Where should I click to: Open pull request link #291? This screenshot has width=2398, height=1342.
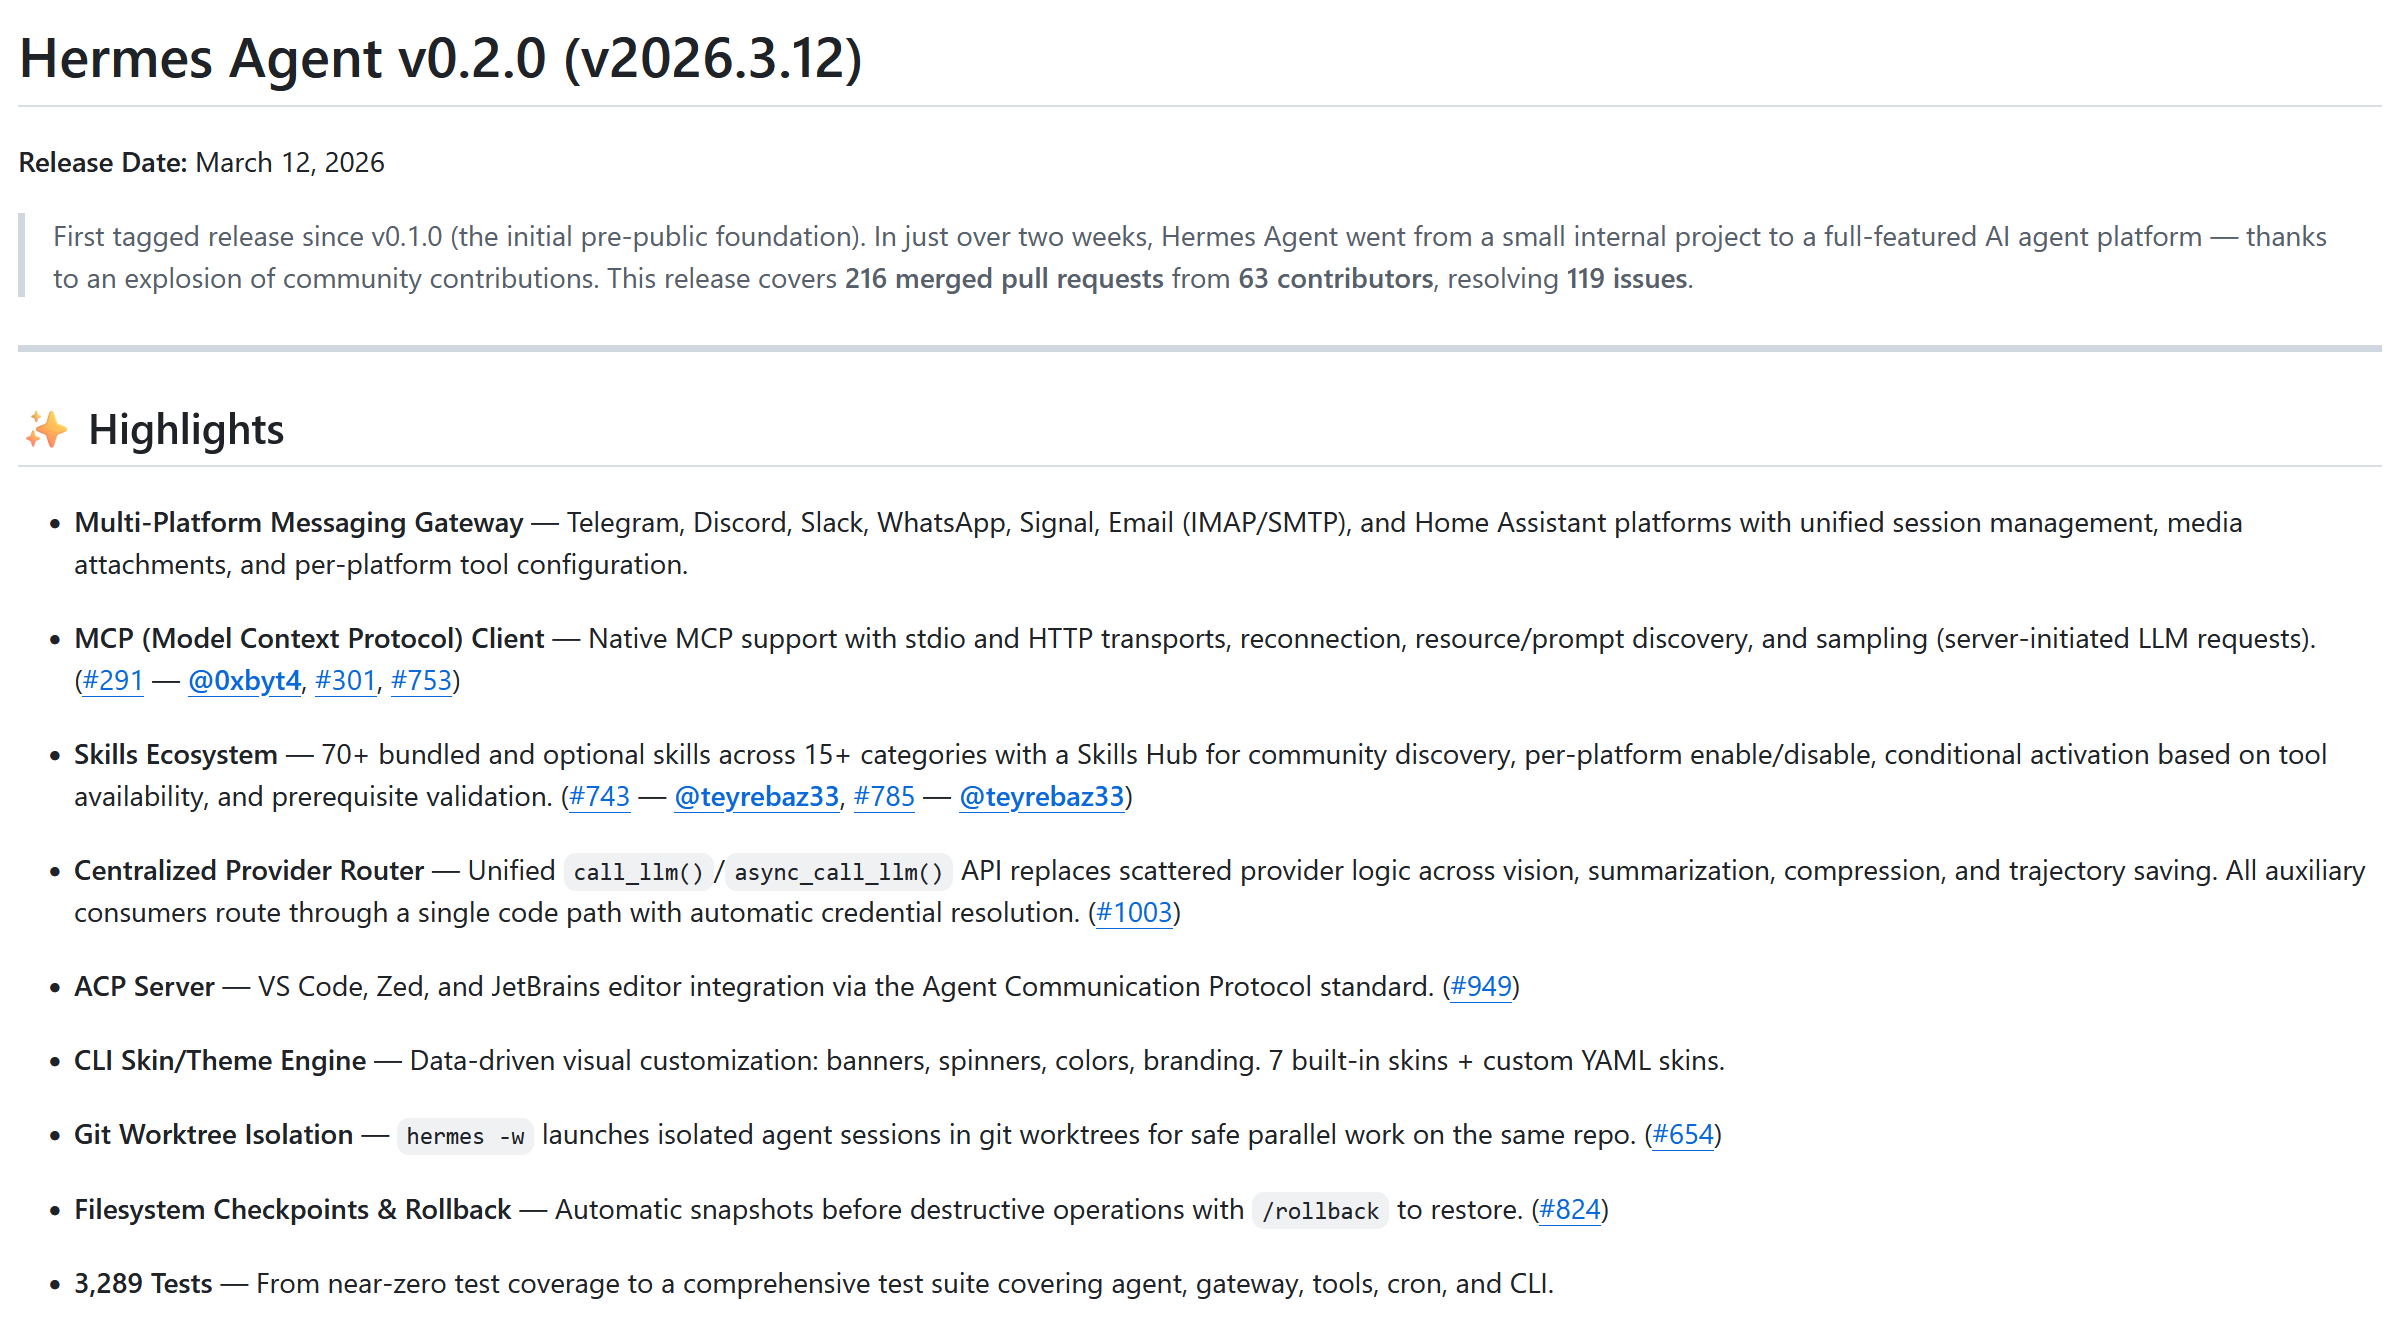[113, 681]
